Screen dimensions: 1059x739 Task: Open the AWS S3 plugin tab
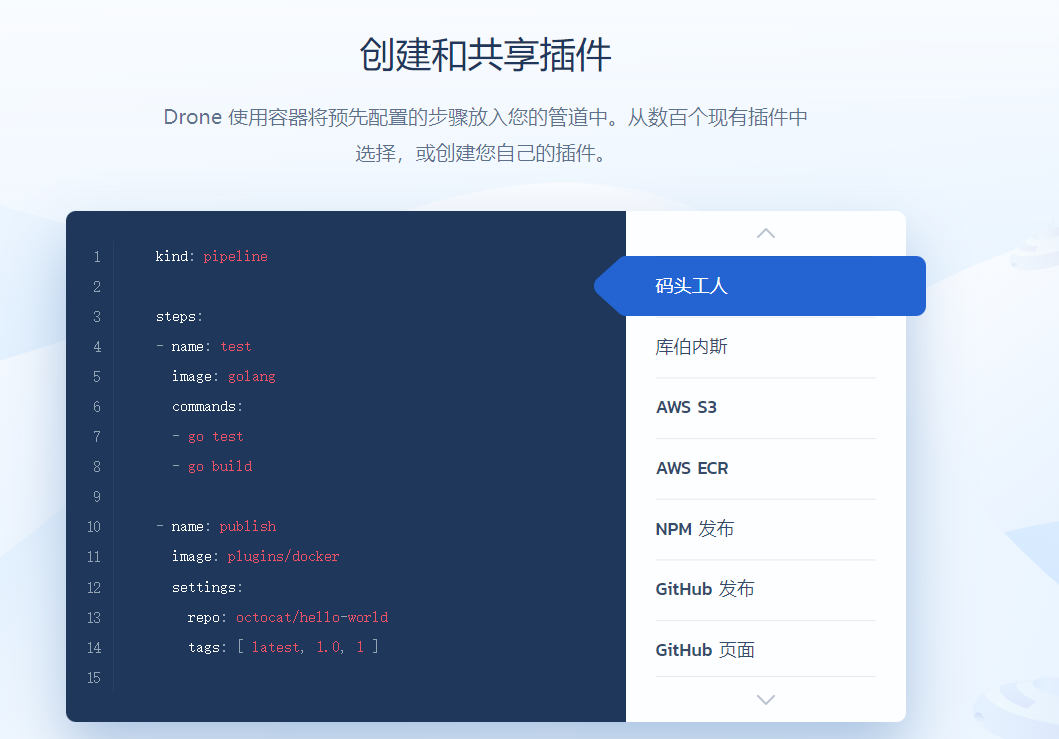(x=766, y=408)
